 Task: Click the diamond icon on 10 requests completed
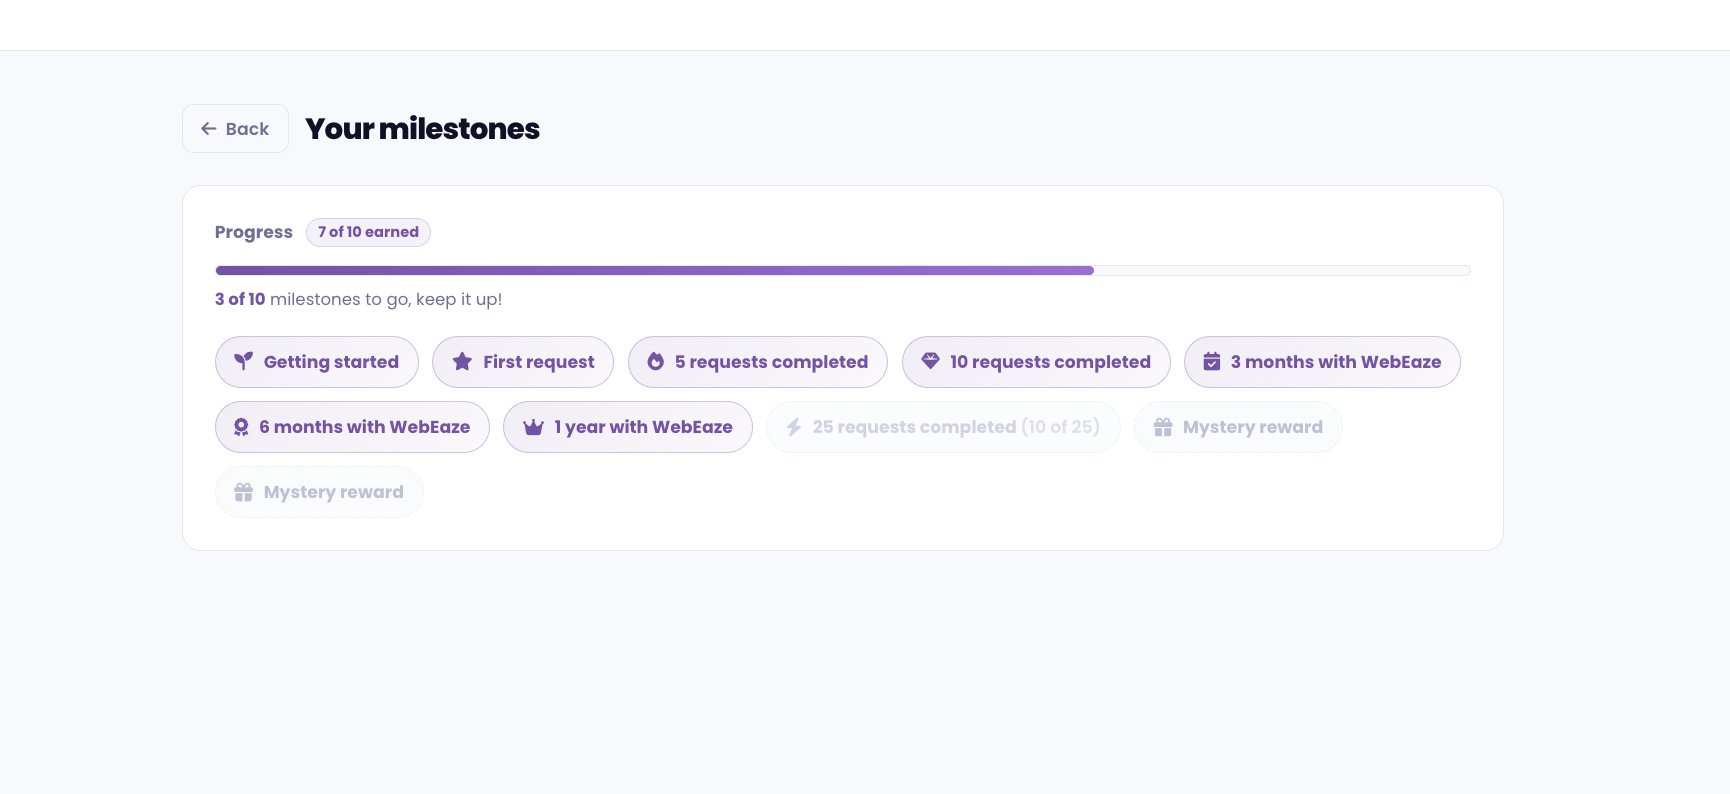click(x=930, y=361)
